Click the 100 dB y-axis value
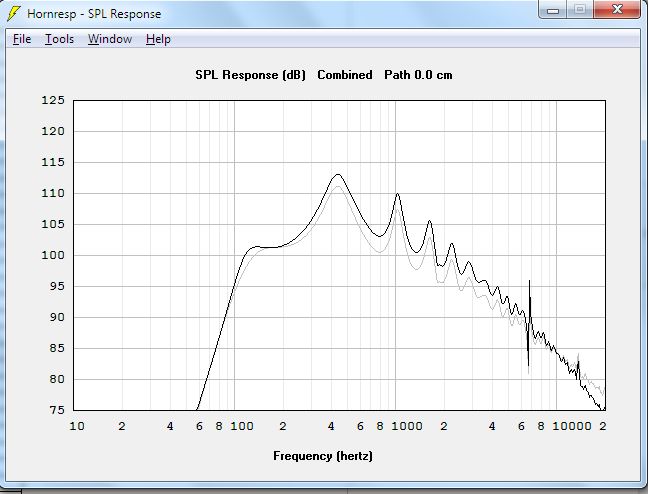The height and width of the screenshot is (494, 648). (x=53, y=255)
